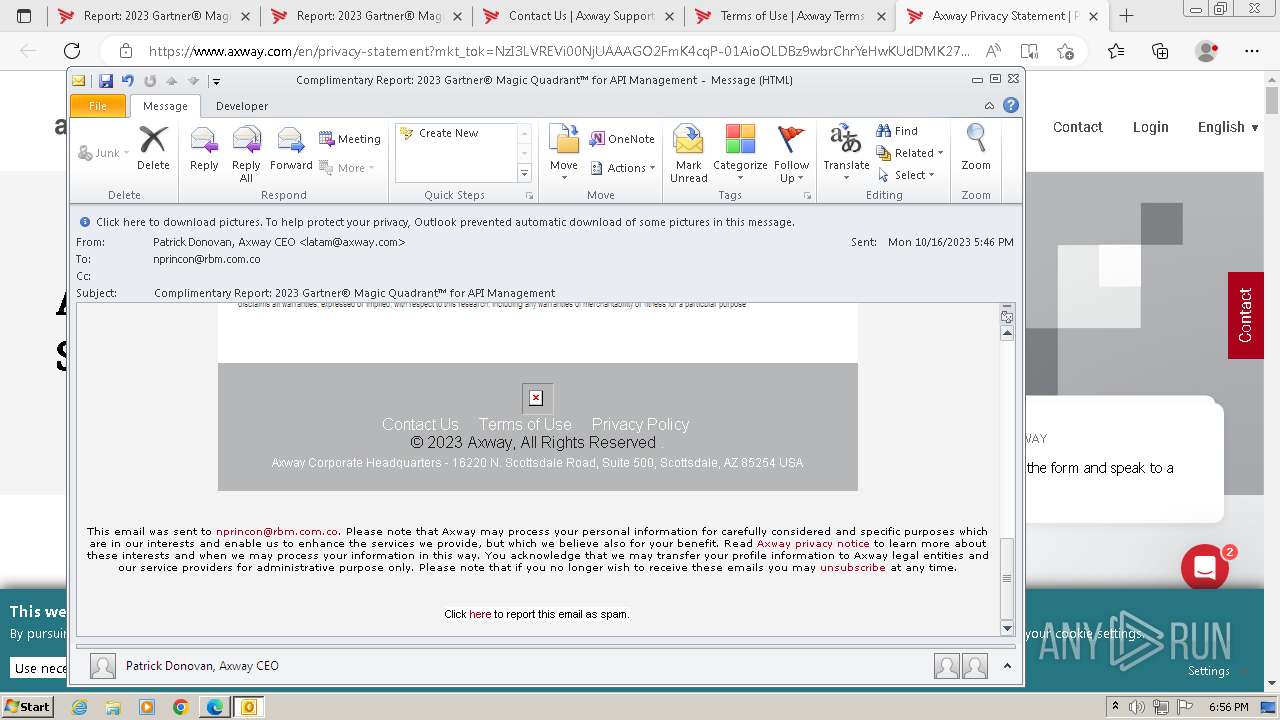Minimize the ribbon with the caret
1280x720 pixels.
(989, 106)
